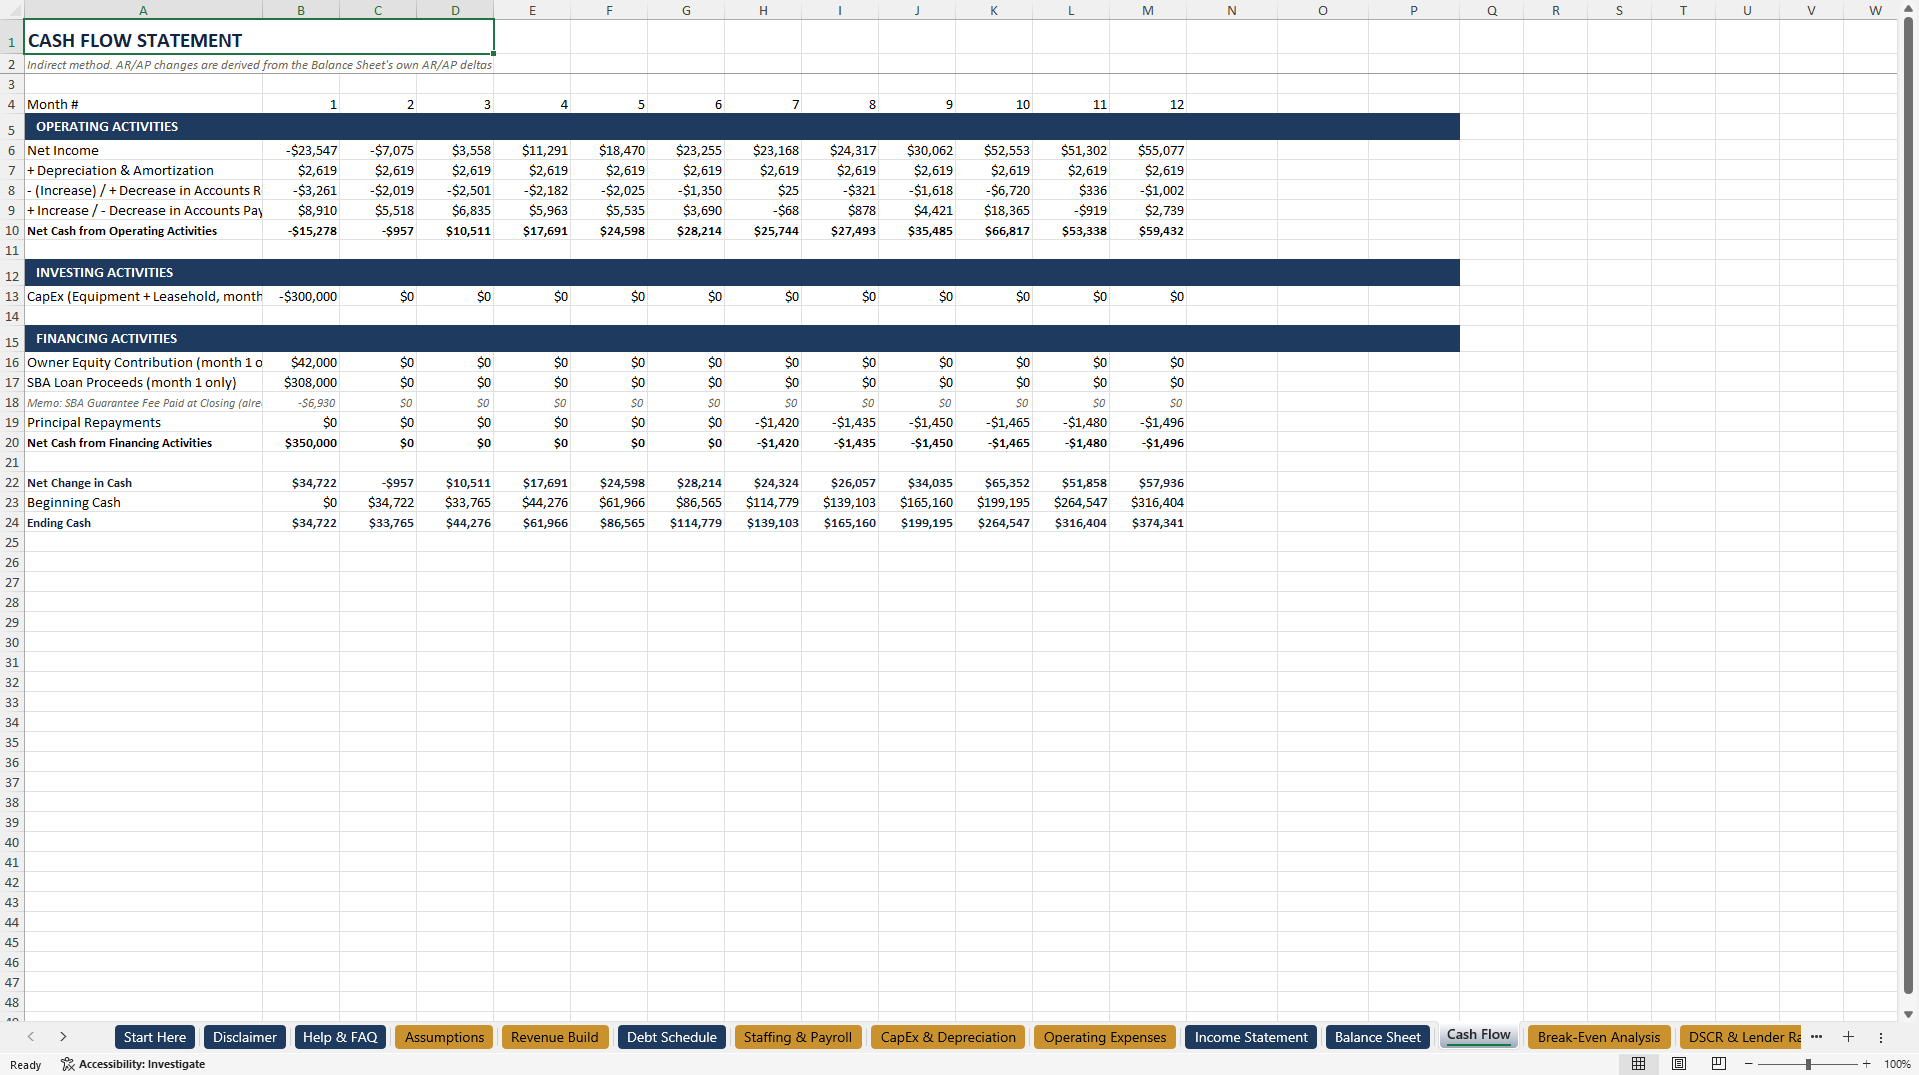Open the Balance Sheet tab
Image resolution: width=1919 pixels, height=1075 pixels.
(1378, 1037)
